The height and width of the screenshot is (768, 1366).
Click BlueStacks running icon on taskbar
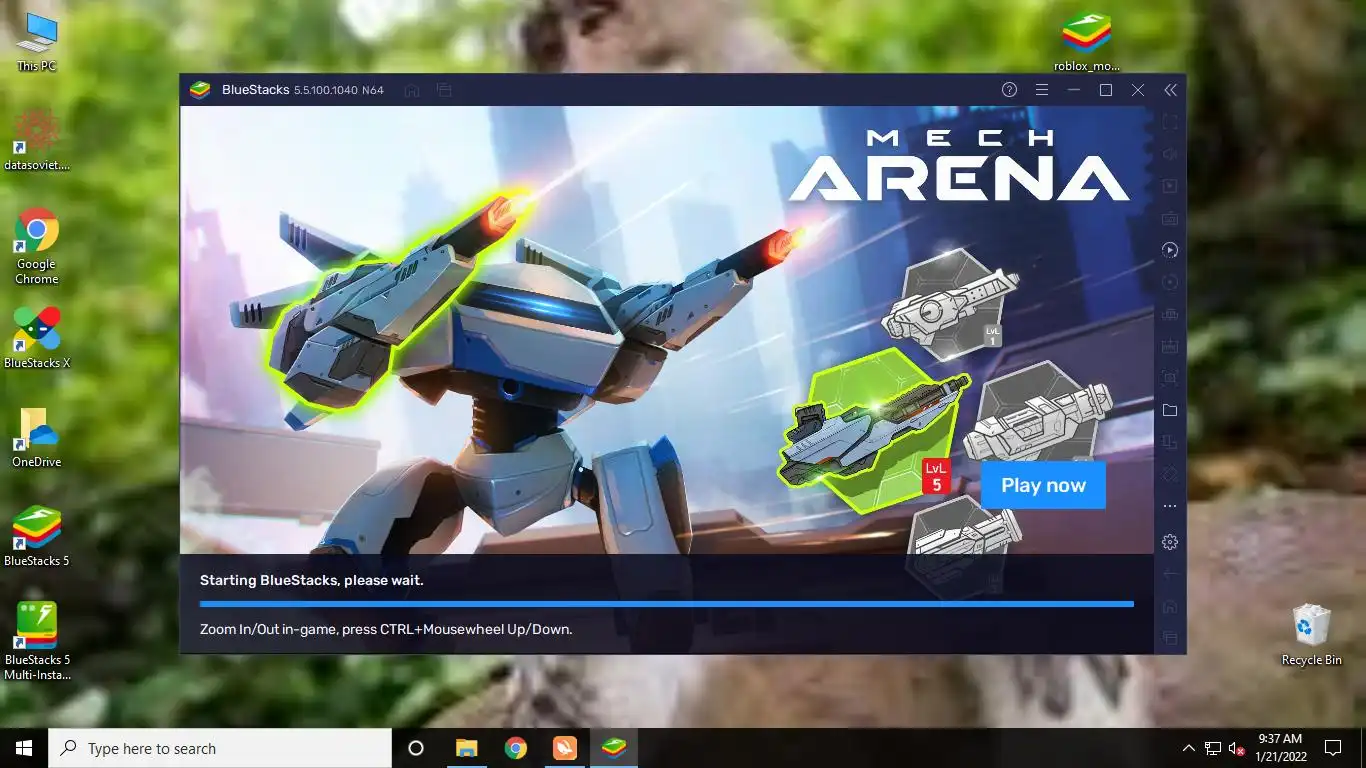click(613, 748)
